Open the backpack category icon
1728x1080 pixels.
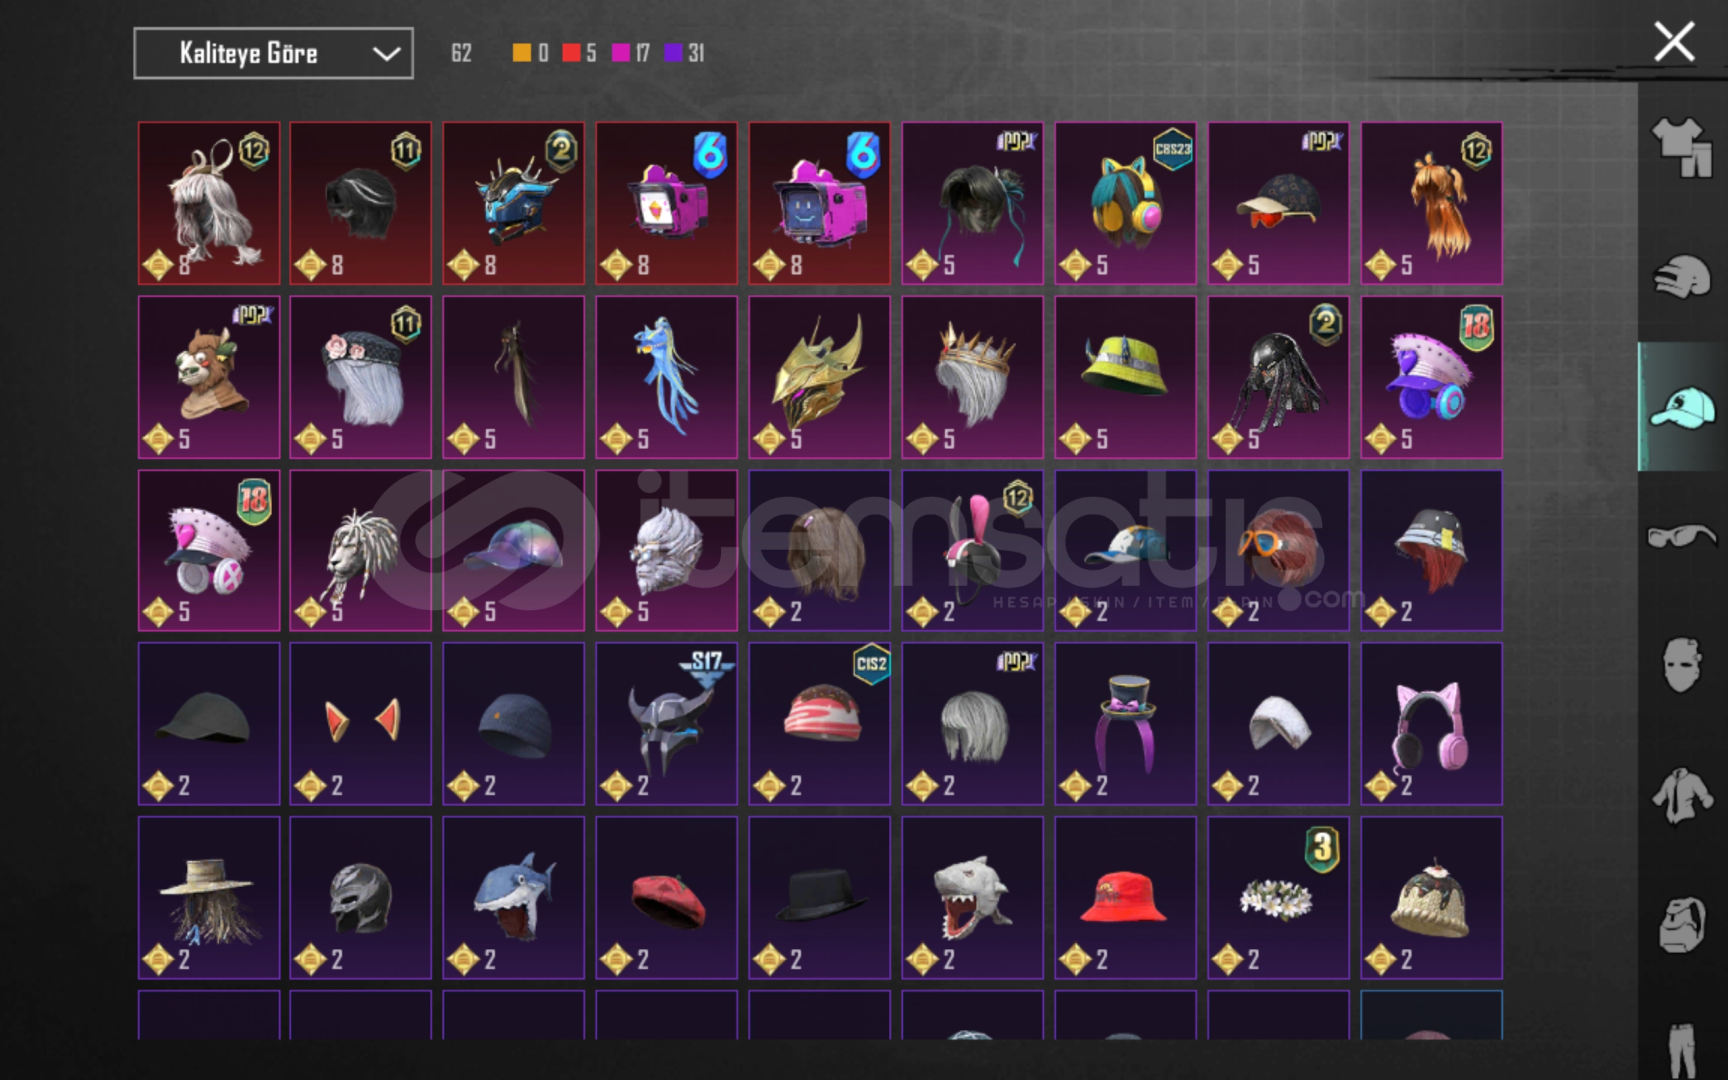[1681, 924]
